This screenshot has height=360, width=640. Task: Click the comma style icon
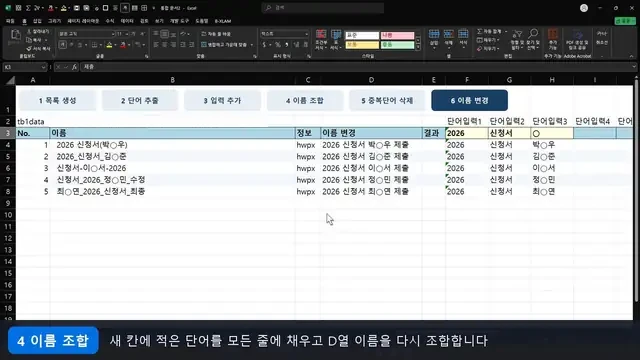click(287, 44)
